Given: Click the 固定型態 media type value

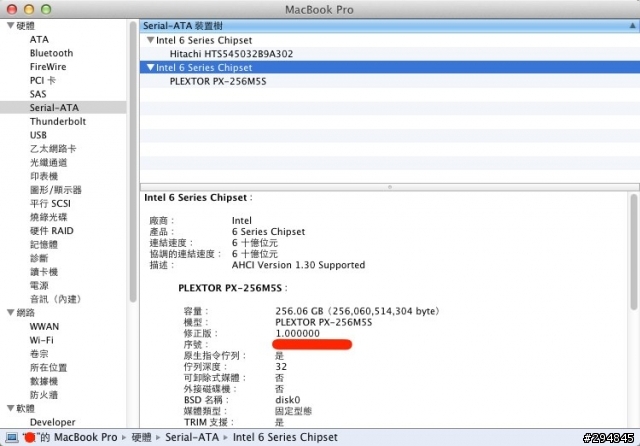Looking at the screenshot, I should point(293,411).
